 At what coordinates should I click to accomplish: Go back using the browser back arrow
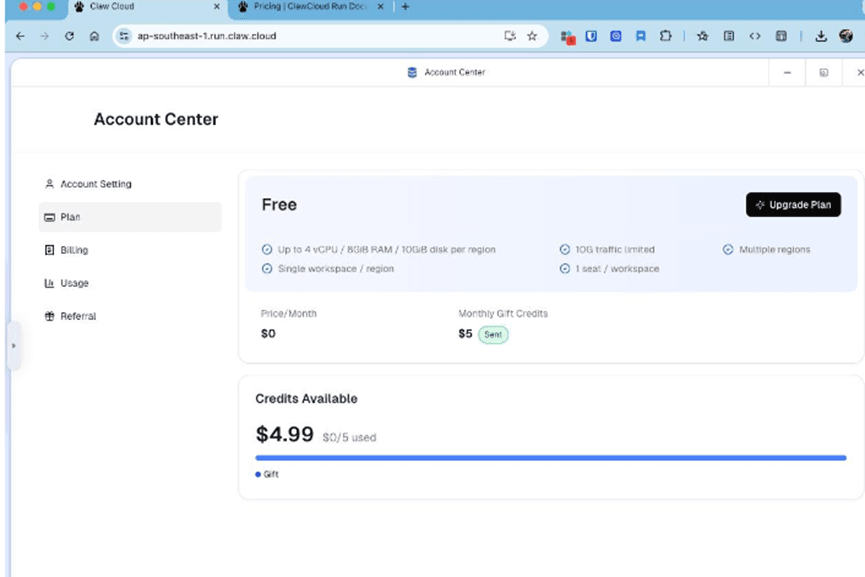pos(21,36)
